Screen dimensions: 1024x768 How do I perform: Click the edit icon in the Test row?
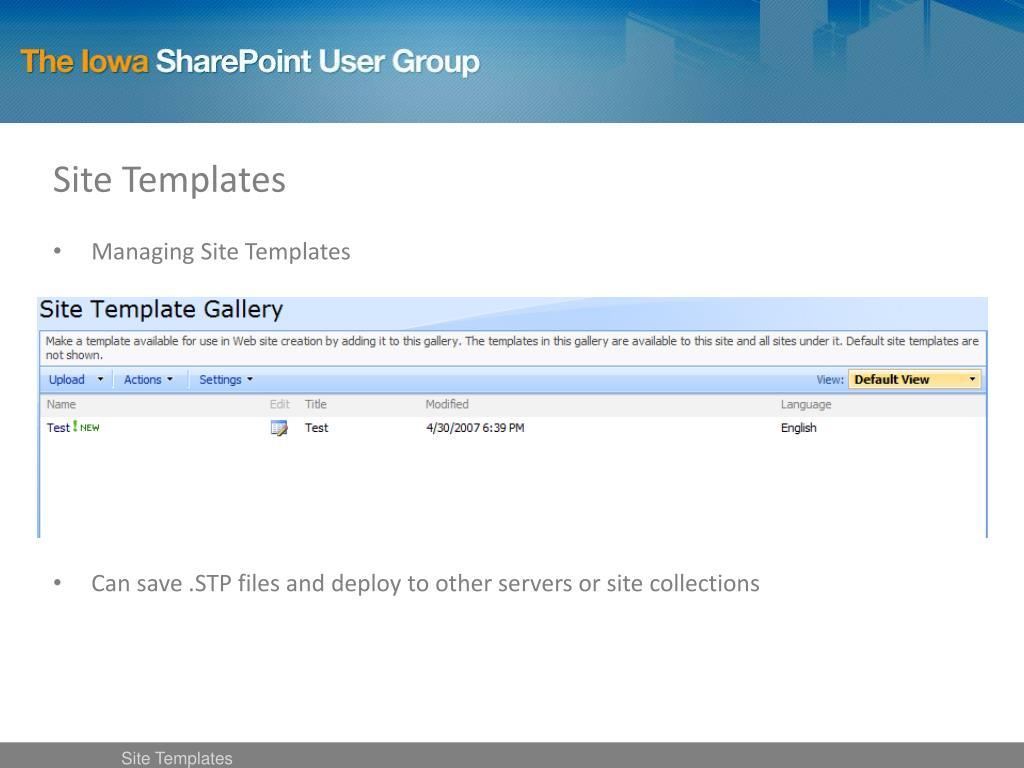pyautogui.click(x=279, y=428)
